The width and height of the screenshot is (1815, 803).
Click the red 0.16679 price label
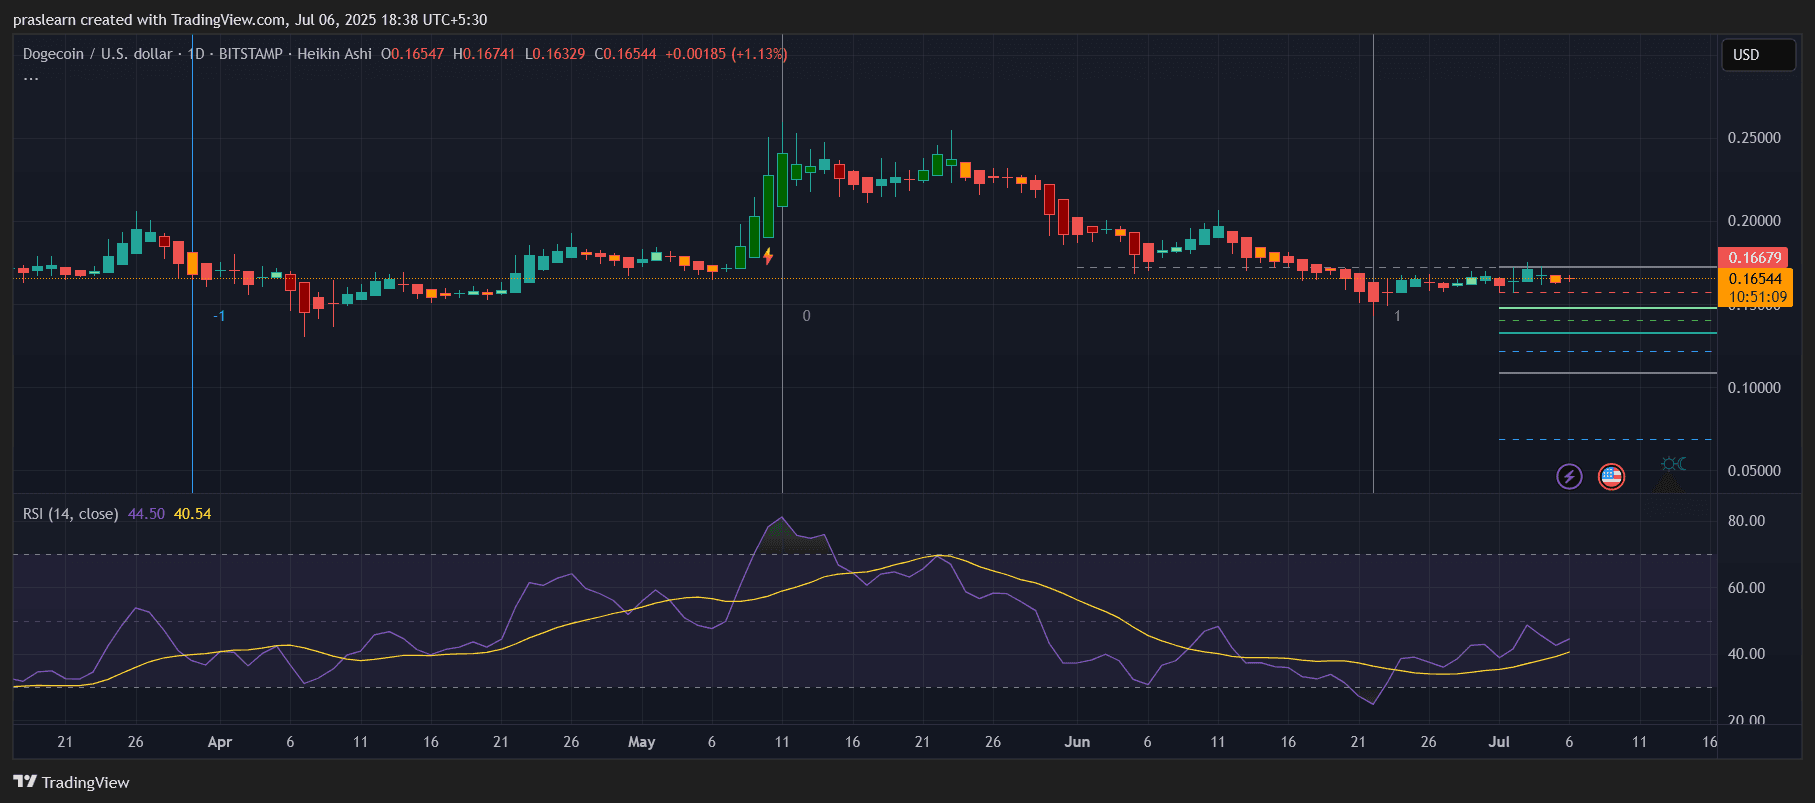(1755, 258)
